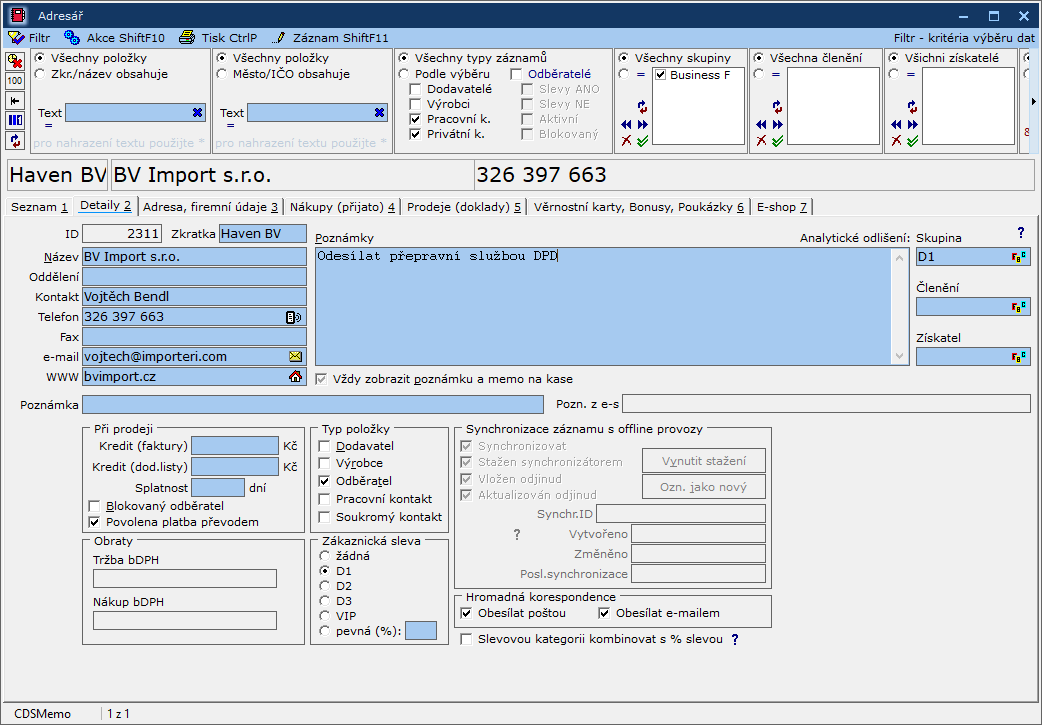Click the blue question mark above Skupina

click(x=1021, y=233)
